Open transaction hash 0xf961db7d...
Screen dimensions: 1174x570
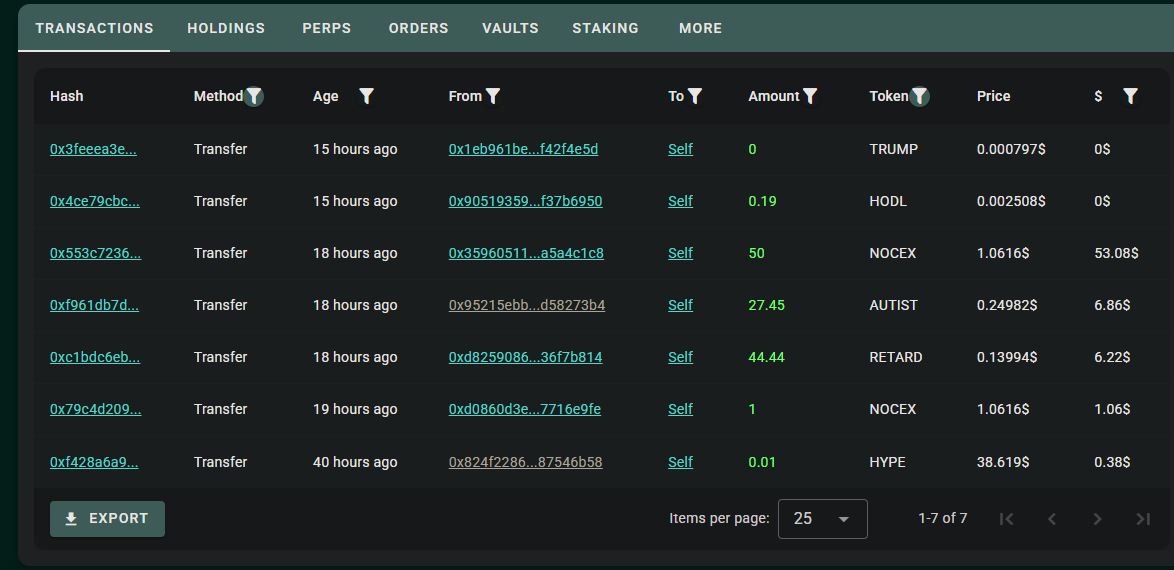[x=94, y=305]
